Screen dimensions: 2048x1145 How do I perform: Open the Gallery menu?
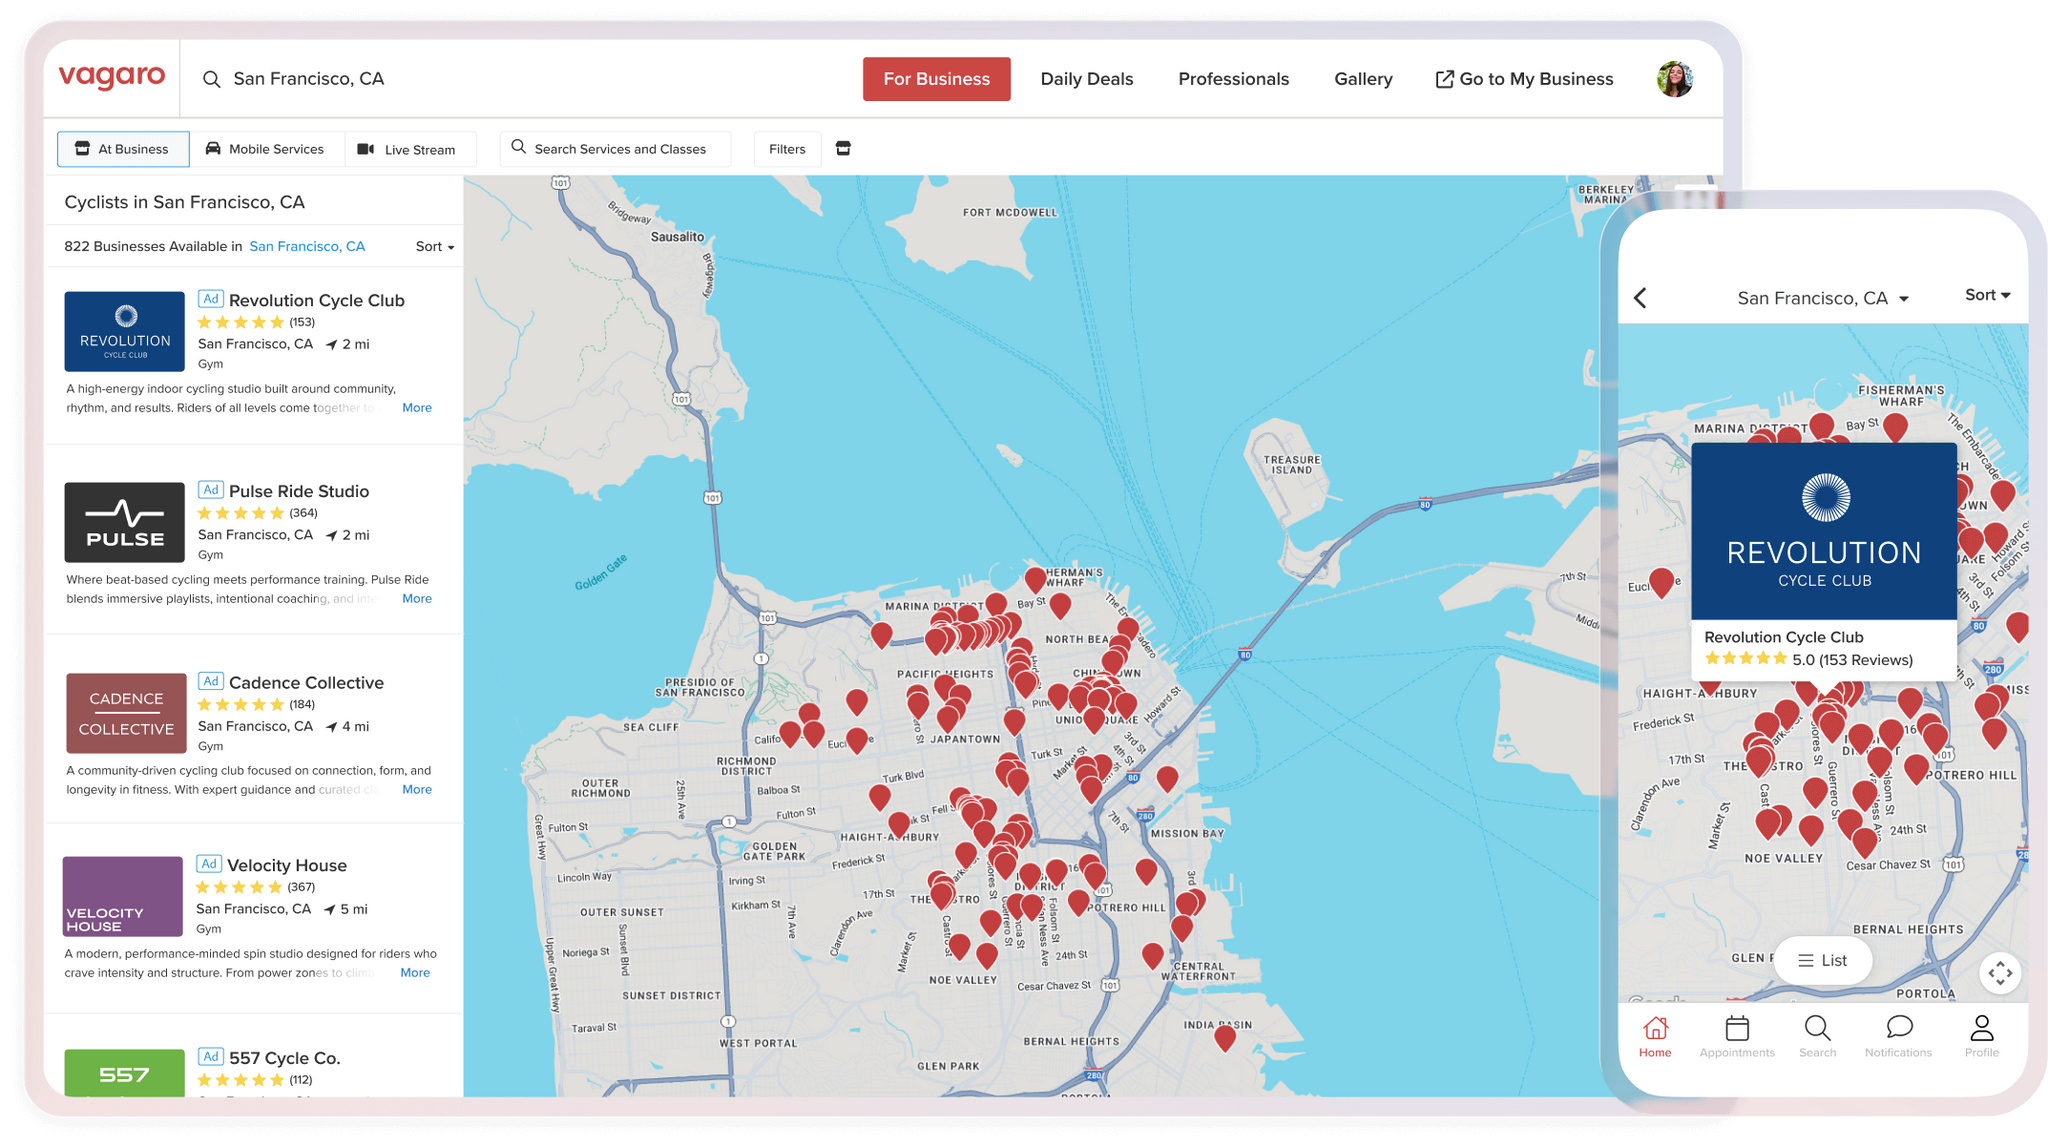coord(1363,79)
